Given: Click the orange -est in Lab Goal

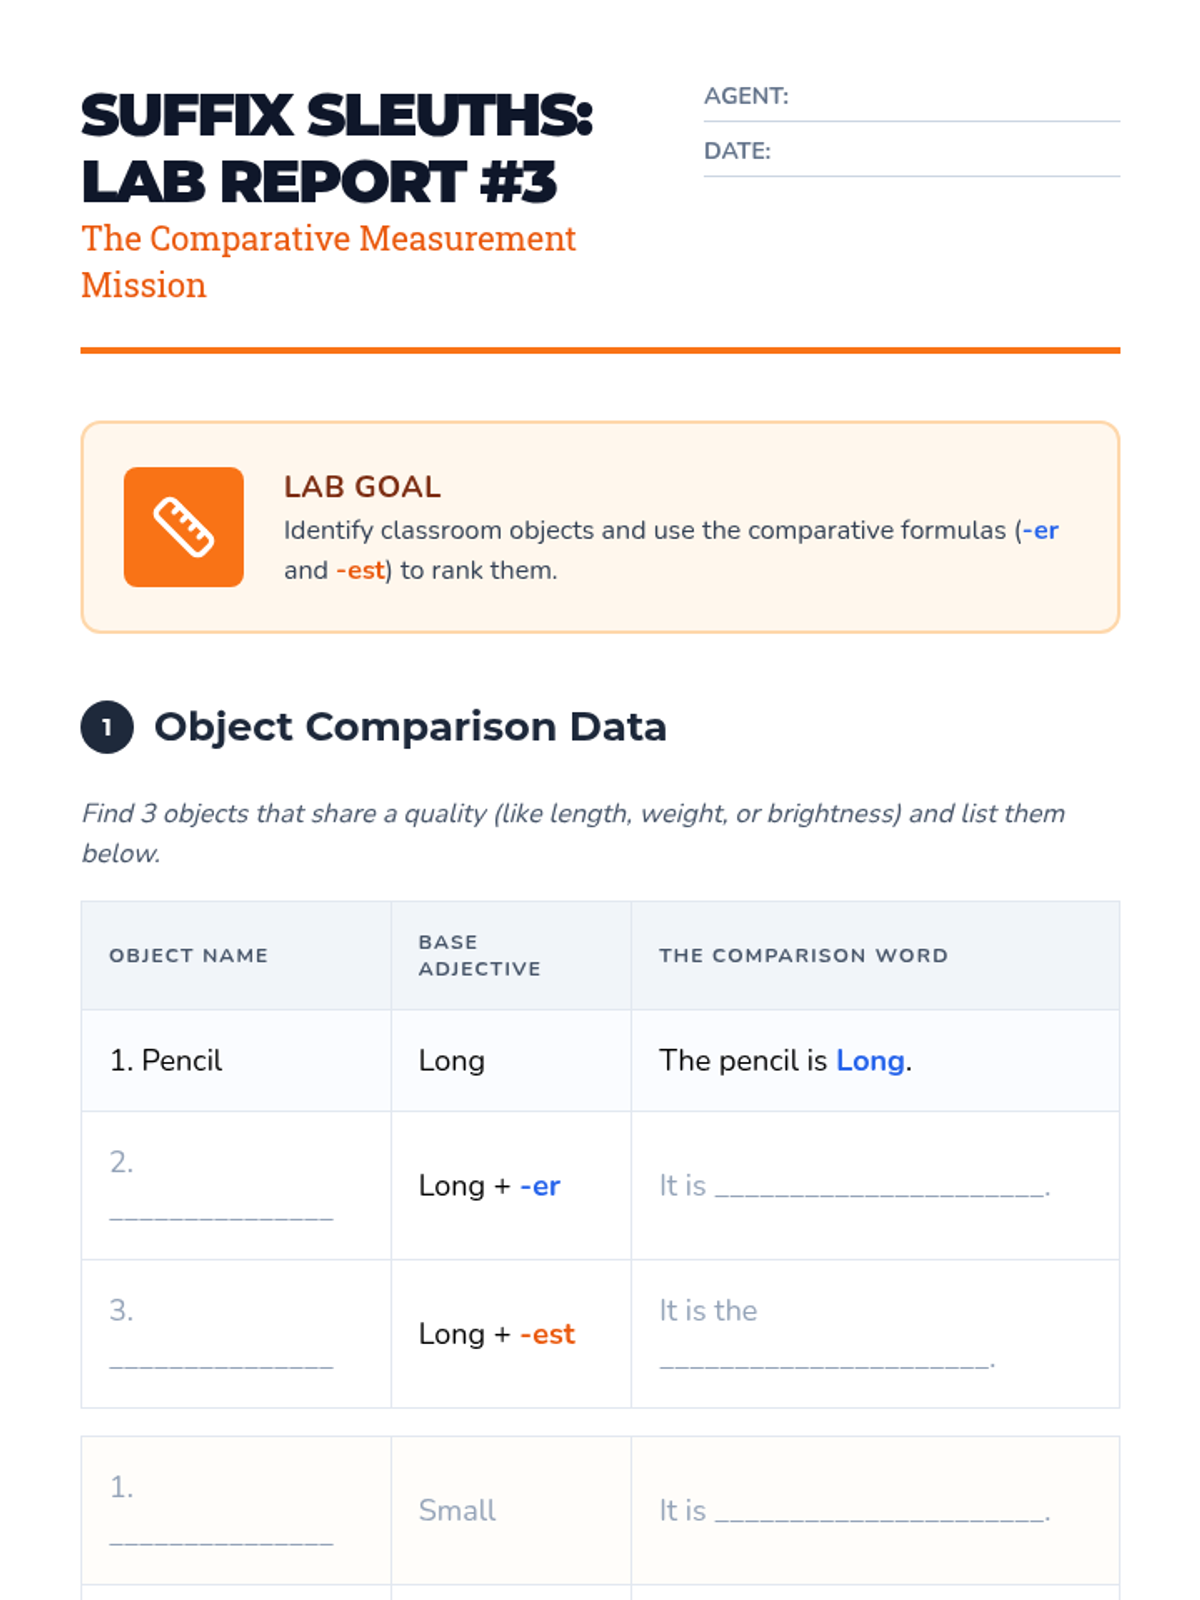Looking at the screenshot, I should click(360, 570).
